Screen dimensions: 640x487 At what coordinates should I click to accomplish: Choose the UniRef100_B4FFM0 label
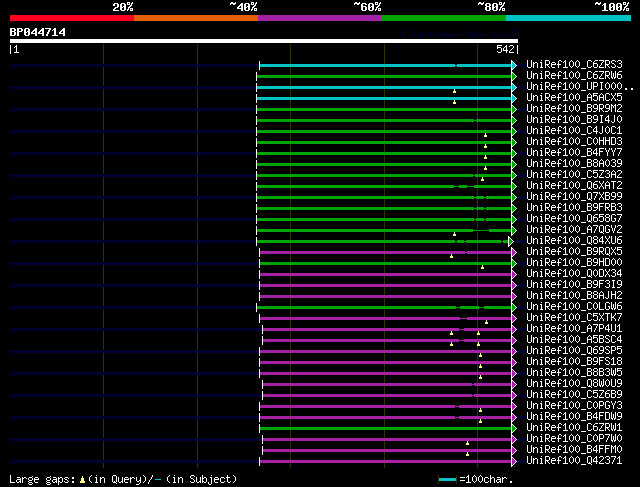(574, 450)
